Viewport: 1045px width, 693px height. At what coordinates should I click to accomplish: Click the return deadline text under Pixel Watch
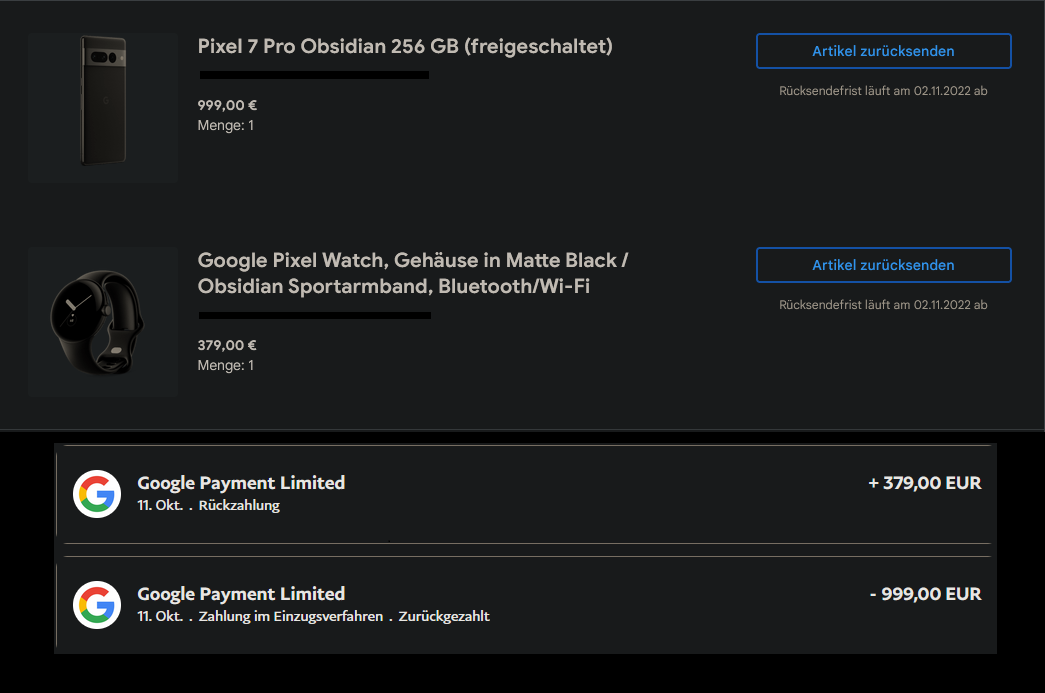(883, 305)
